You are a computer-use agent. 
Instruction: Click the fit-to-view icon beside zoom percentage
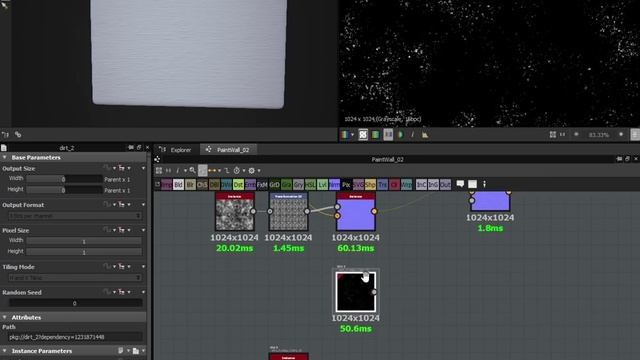tap(553, 134)
